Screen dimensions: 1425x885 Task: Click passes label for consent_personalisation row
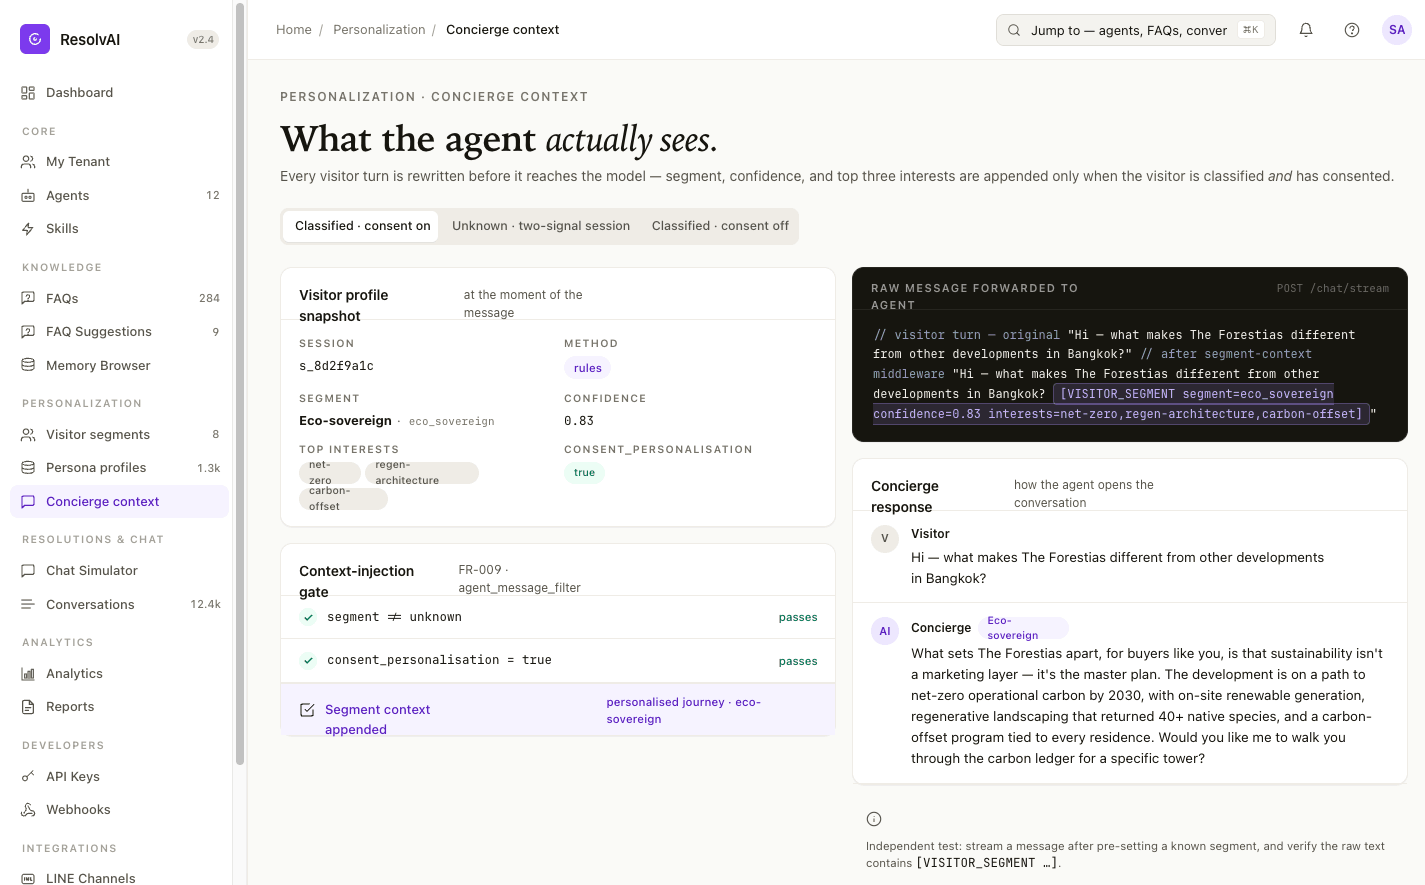(798, 661)
